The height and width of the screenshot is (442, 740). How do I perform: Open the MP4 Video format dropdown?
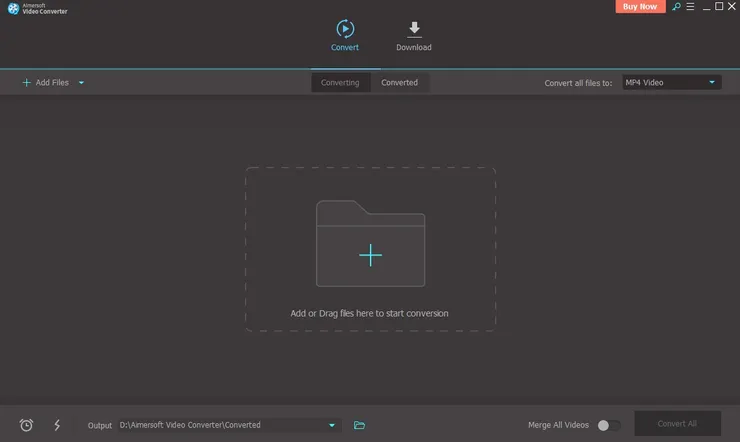671,83
